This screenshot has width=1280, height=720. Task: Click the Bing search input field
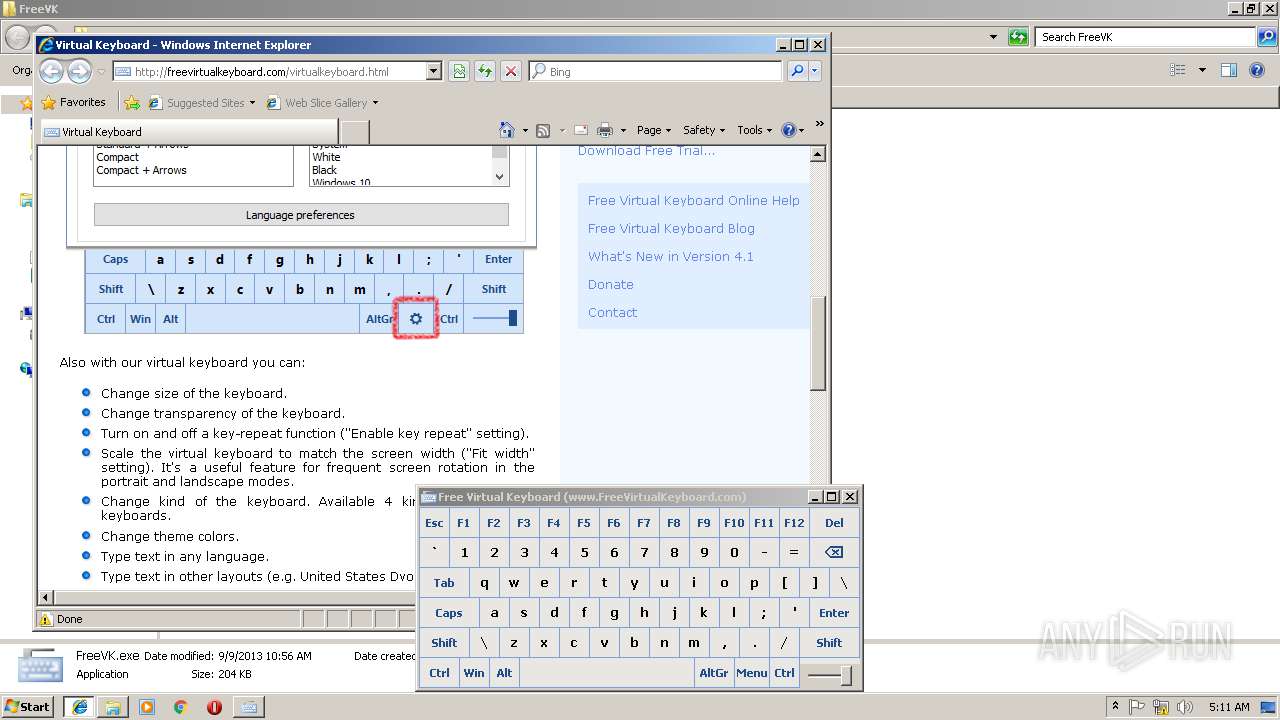click(x=655, y=71)
